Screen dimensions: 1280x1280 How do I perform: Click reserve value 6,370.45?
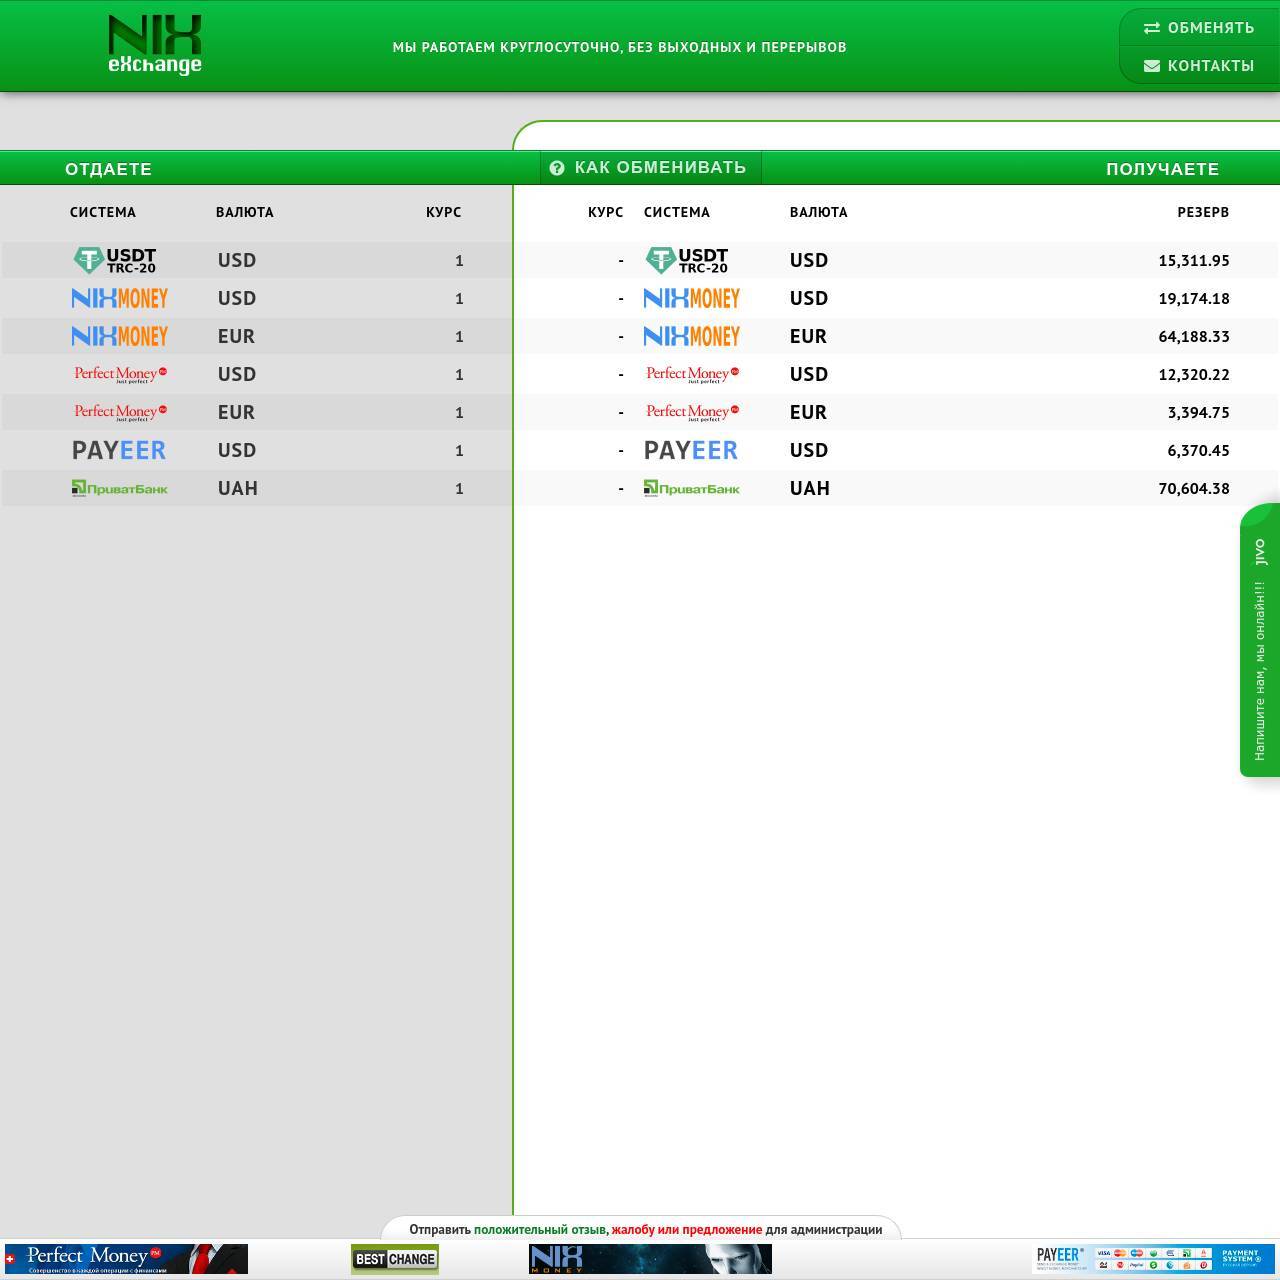(1198, 451)
